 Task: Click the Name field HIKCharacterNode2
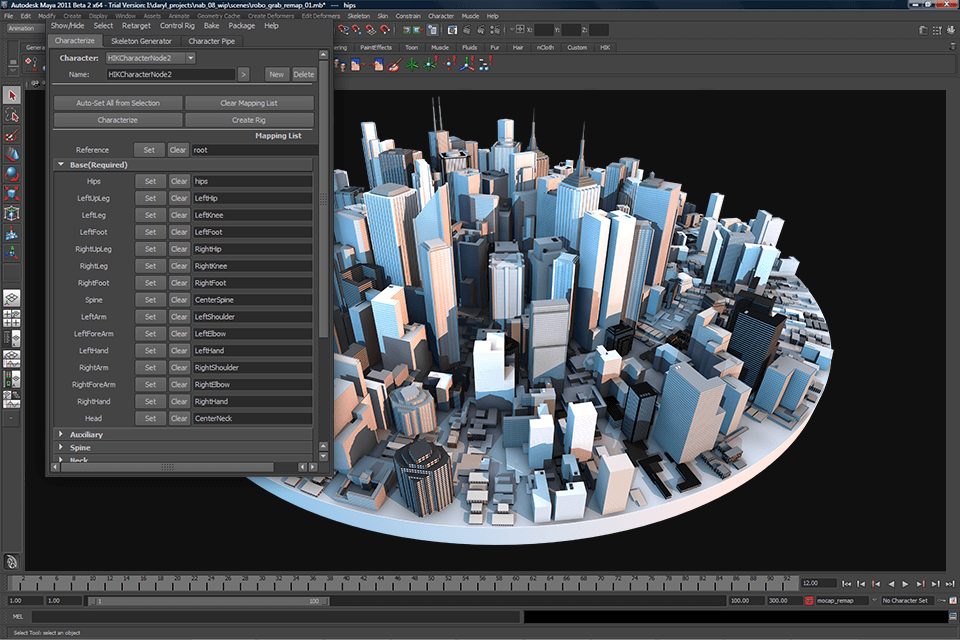coord(171,74)
